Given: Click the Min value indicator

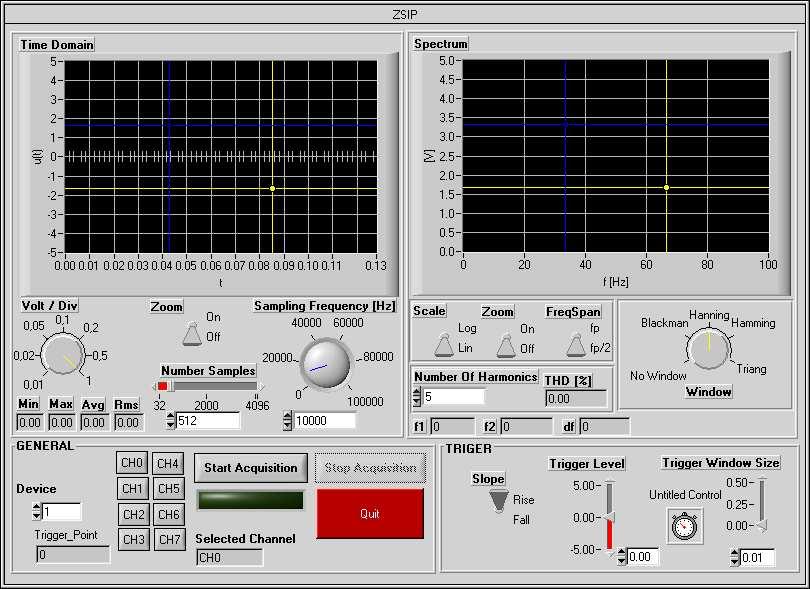Looking at the screenshot, I should (29, 423).
